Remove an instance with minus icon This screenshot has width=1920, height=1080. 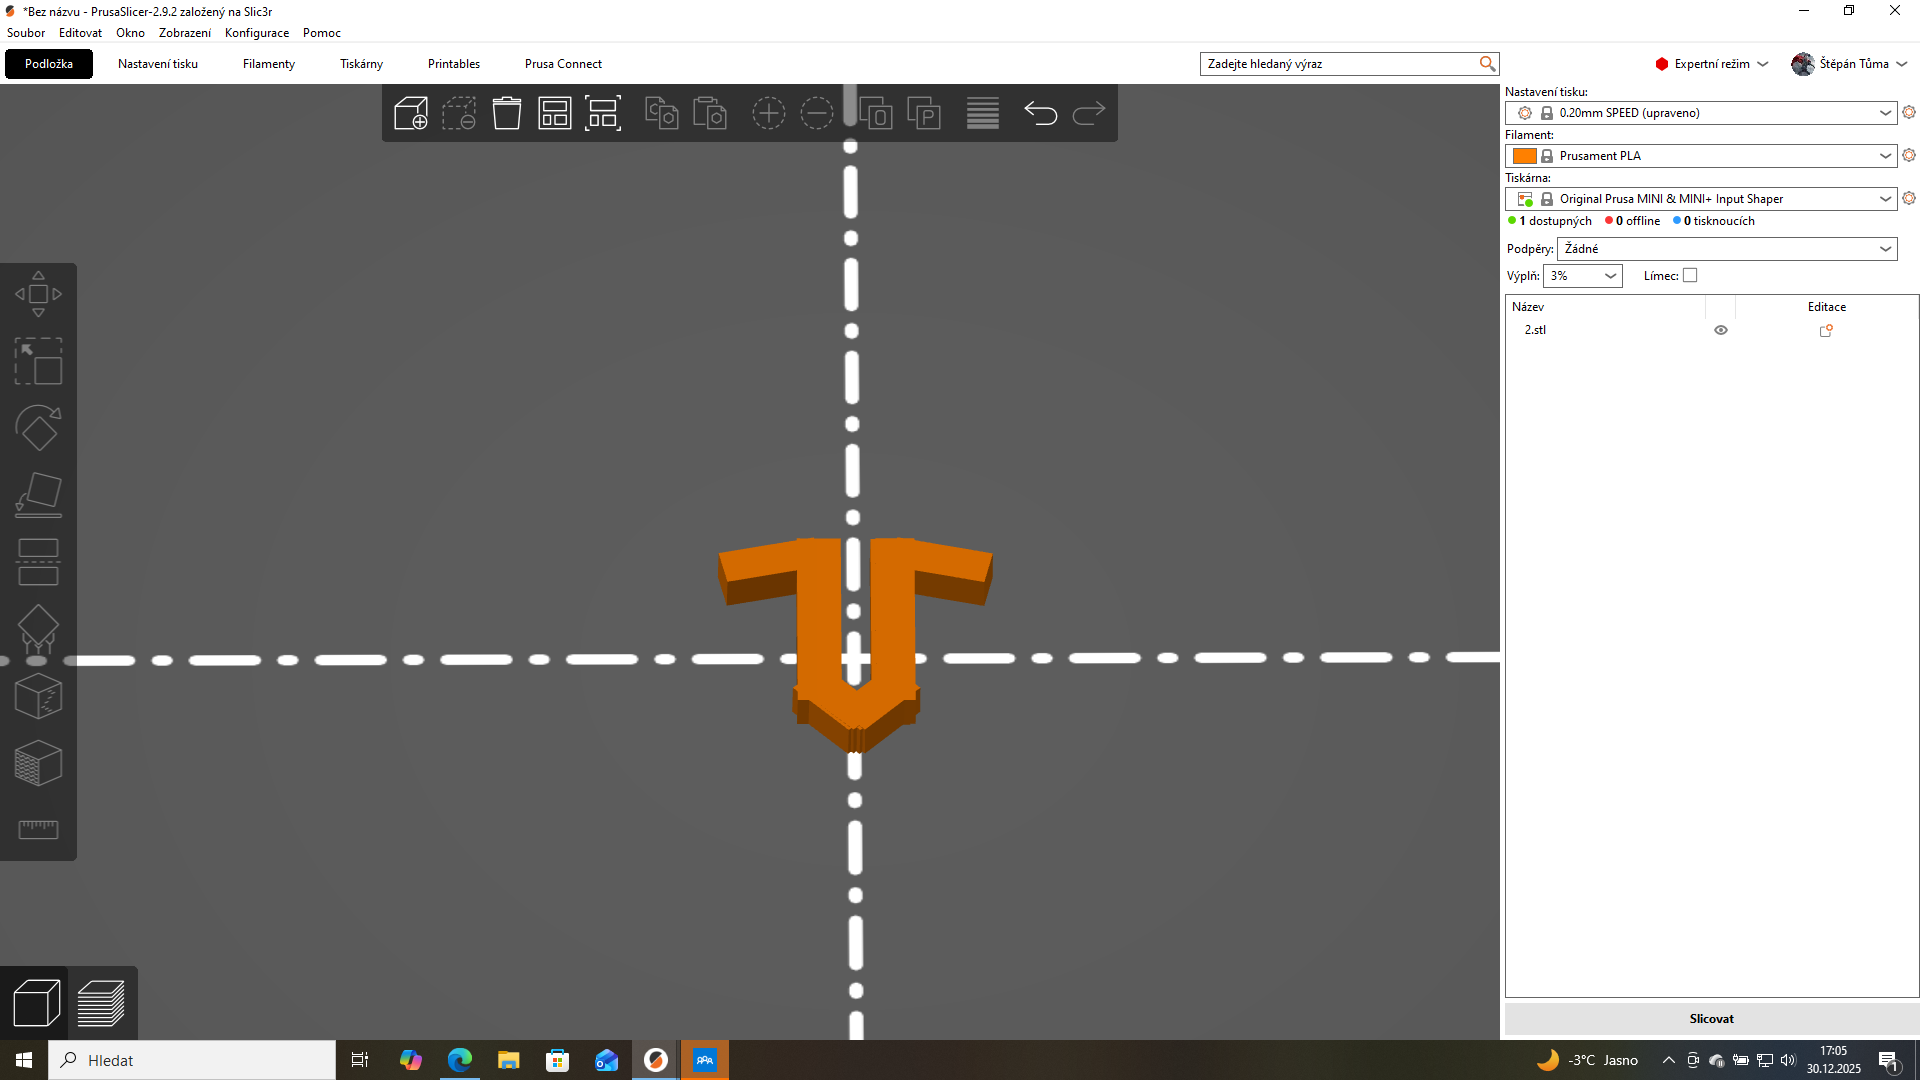[x=817, y=113]
